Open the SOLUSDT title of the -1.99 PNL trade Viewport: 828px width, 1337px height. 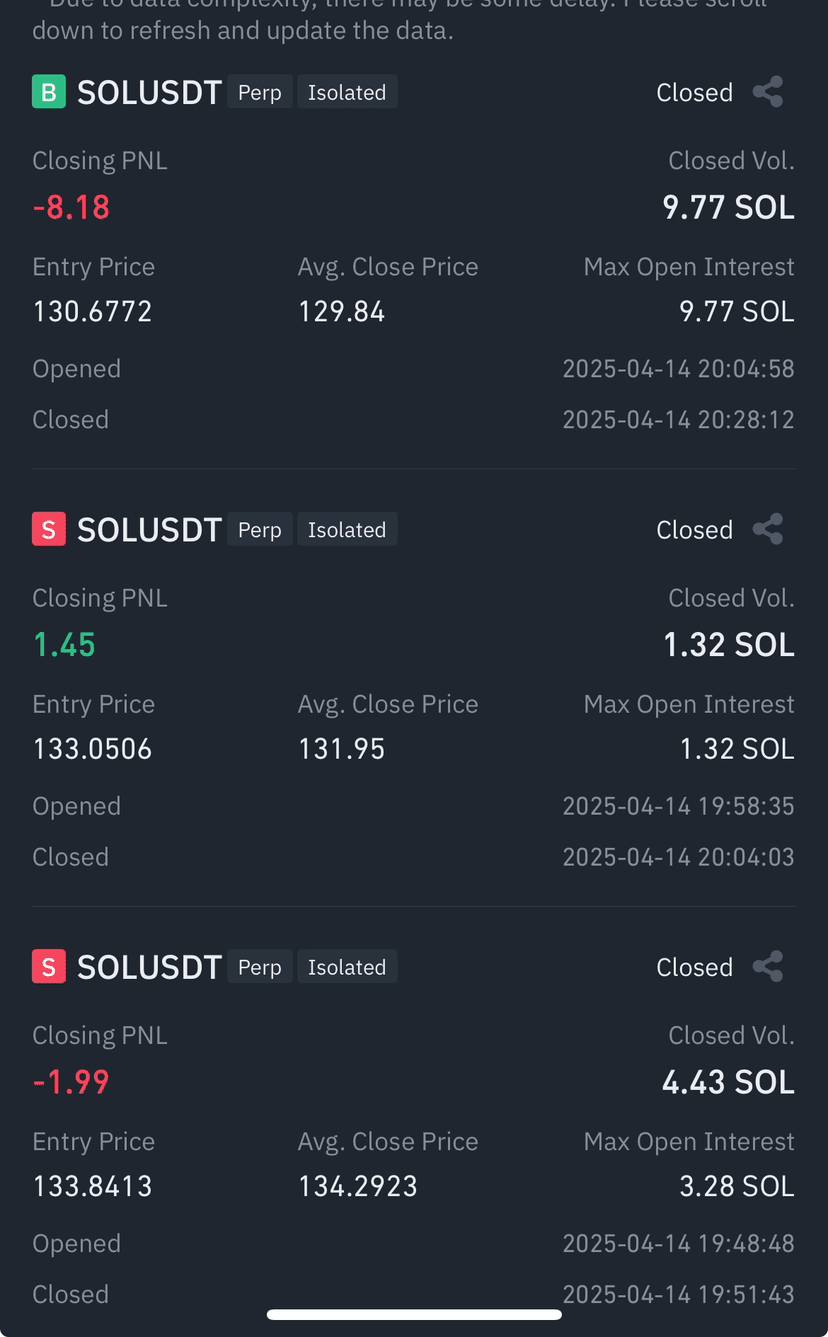149,968
